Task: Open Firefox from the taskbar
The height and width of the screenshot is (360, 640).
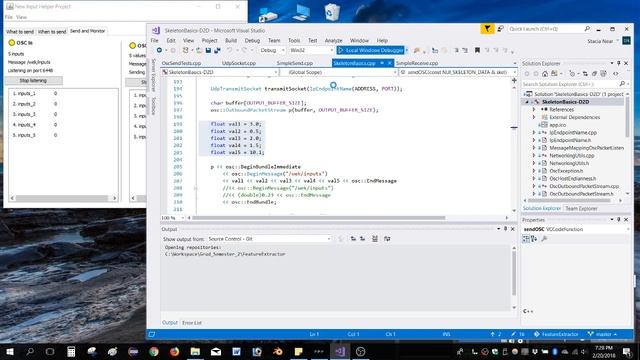Action: [174, 351]
